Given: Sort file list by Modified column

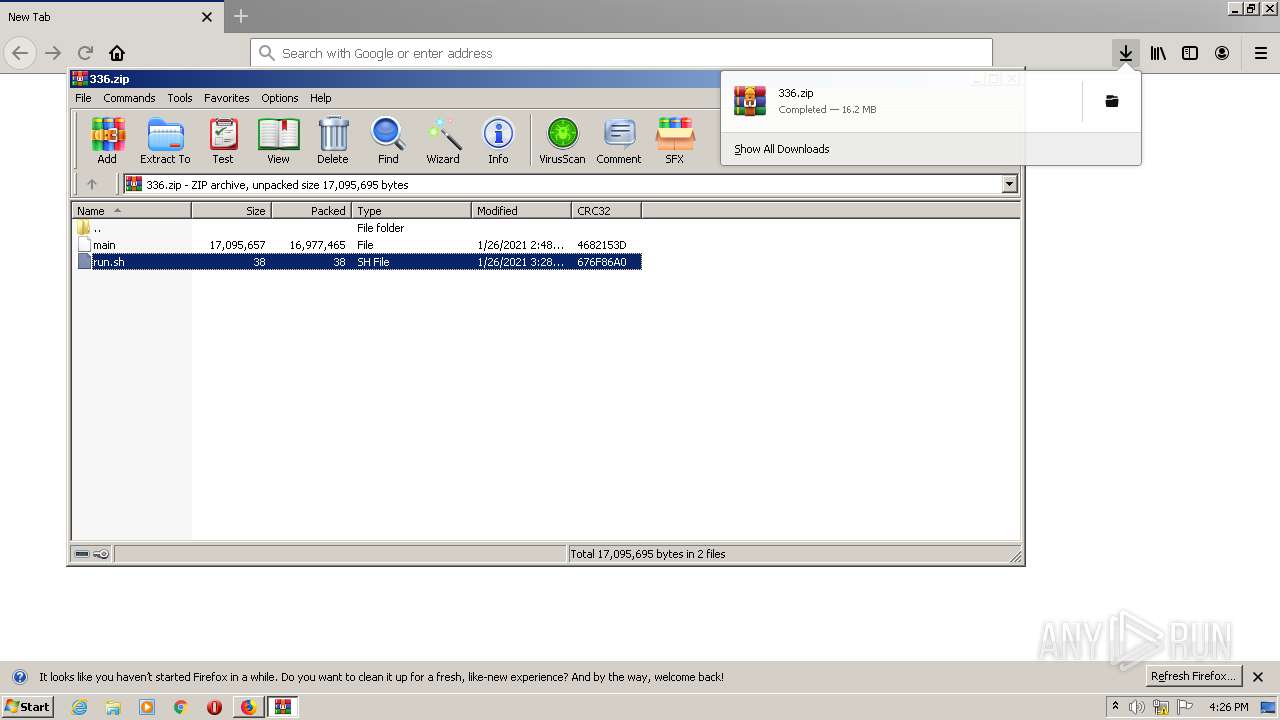Looking at the screenshot, I should point(521,211).
